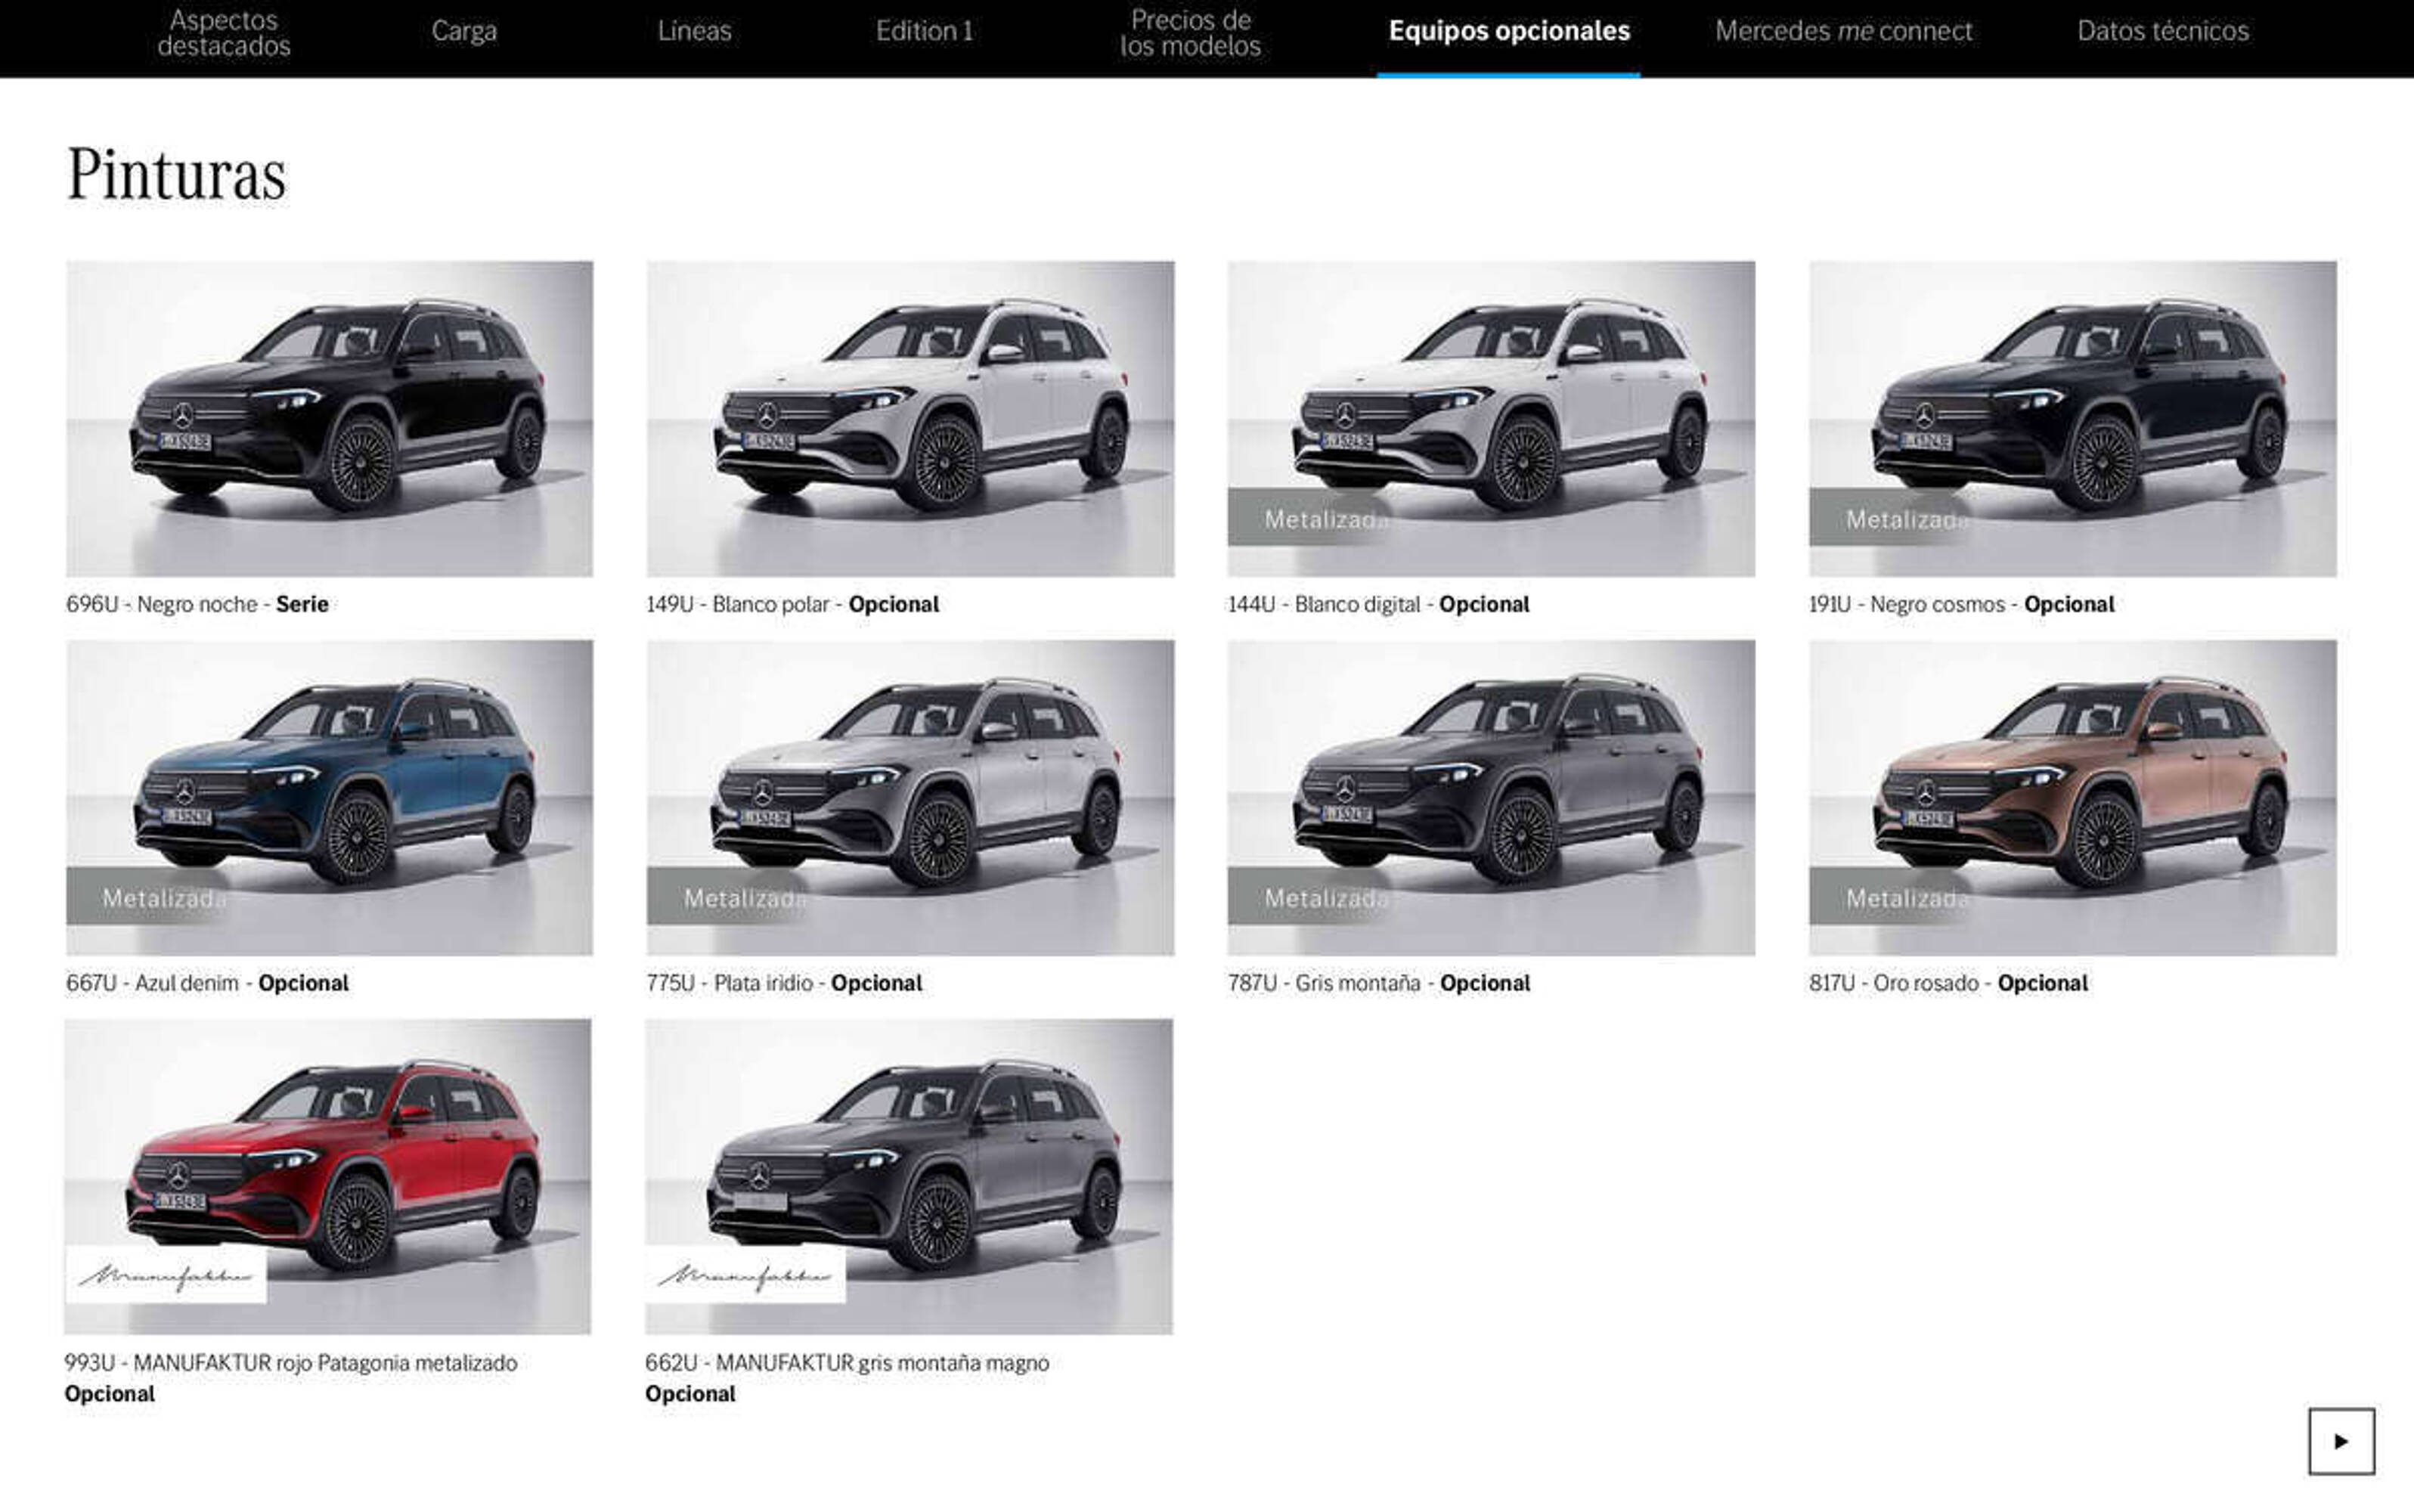Click the Metalizada badge on Oro rosado
This screenshot has width=2414, height=1512.
(x=1891, y=897)
